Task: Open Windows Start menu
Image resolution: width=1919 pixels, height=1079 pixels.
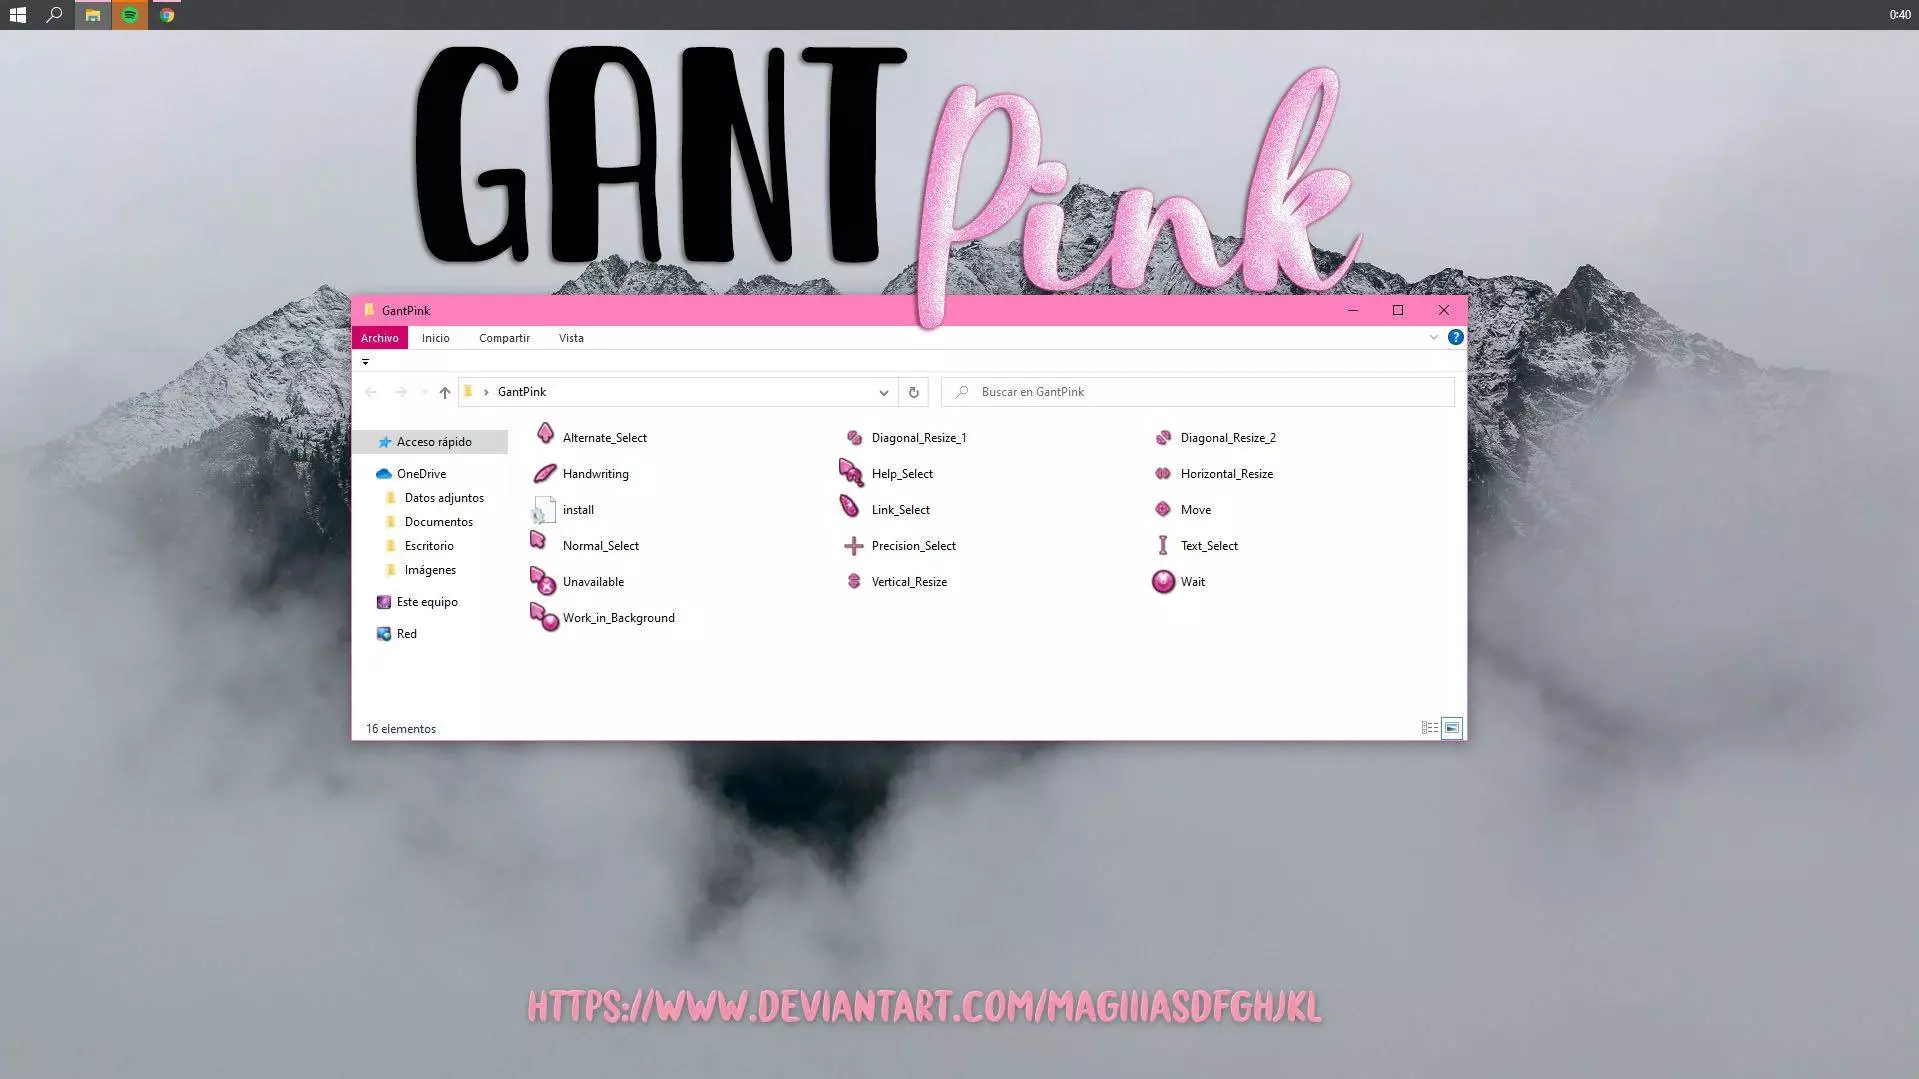Action: click(x=17, y=15)
